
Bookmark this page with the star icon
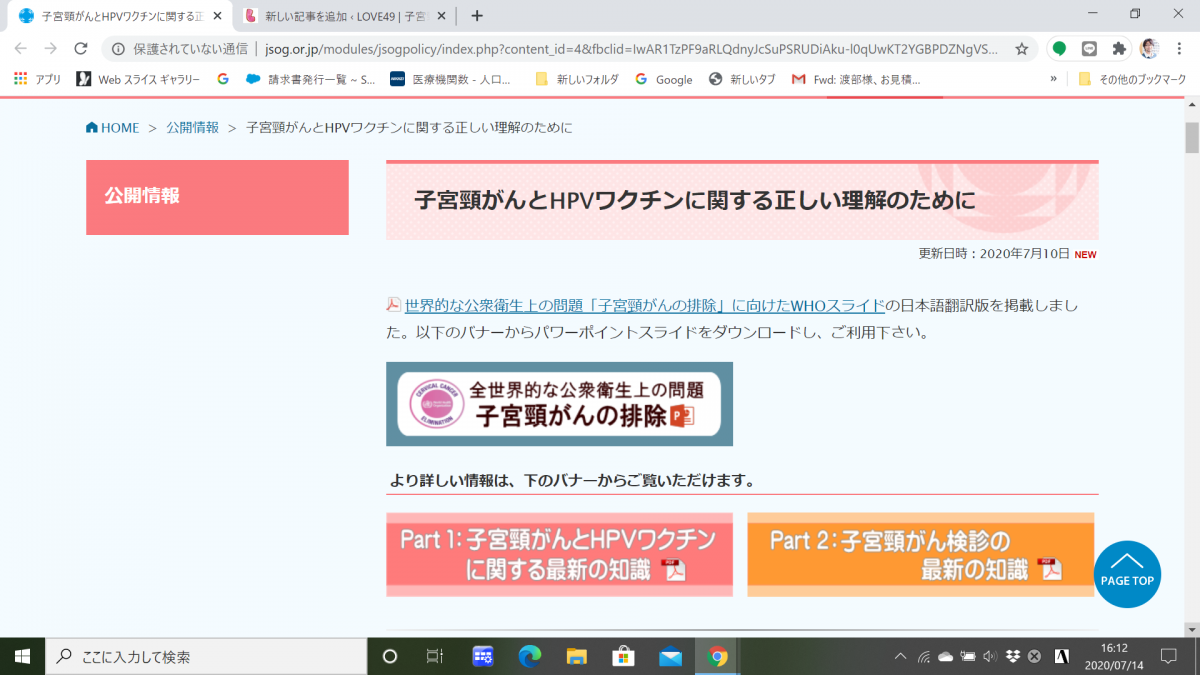tap(1021, 48)
